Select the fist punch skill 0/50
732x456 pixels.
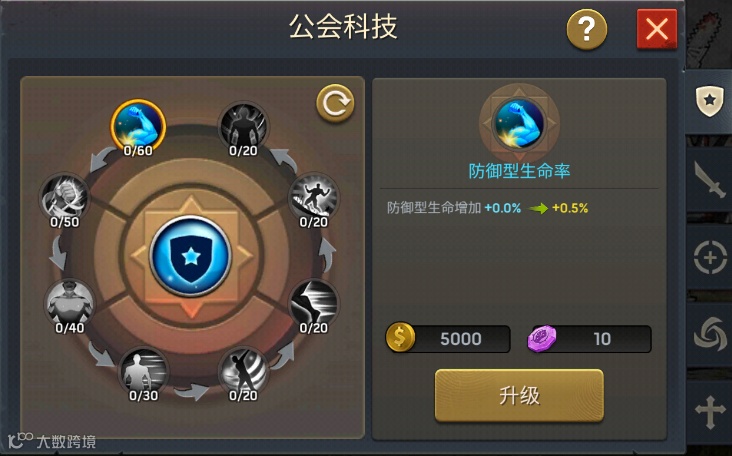[x=64, y=198]
